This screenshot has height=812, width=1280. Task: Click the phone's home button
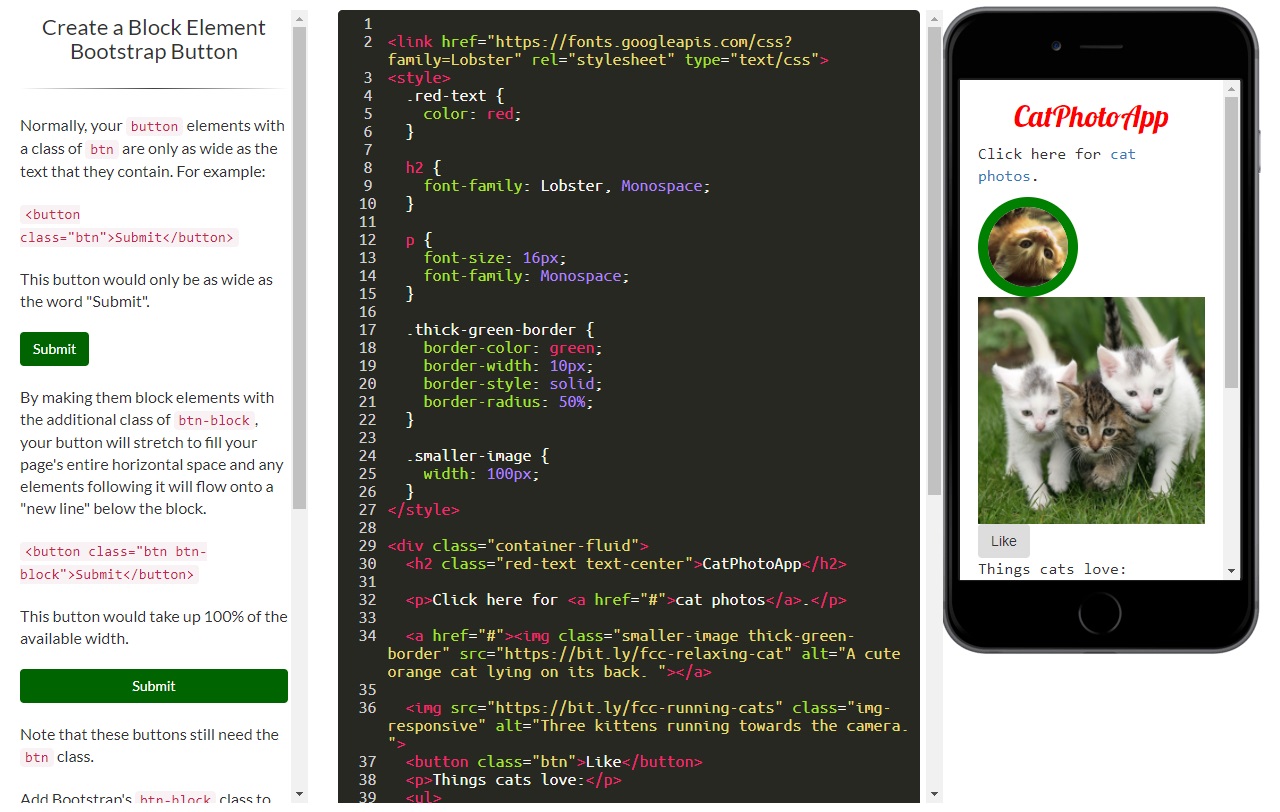(1100, 611)
